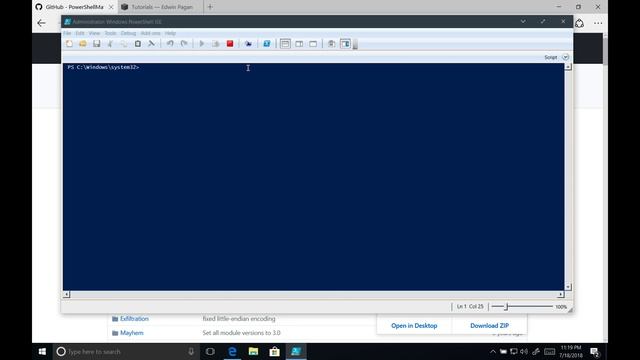Open the Help menu in PowerShell ISE
The image size is (640, 360).
pyautogui.click(x=170, y=33)
